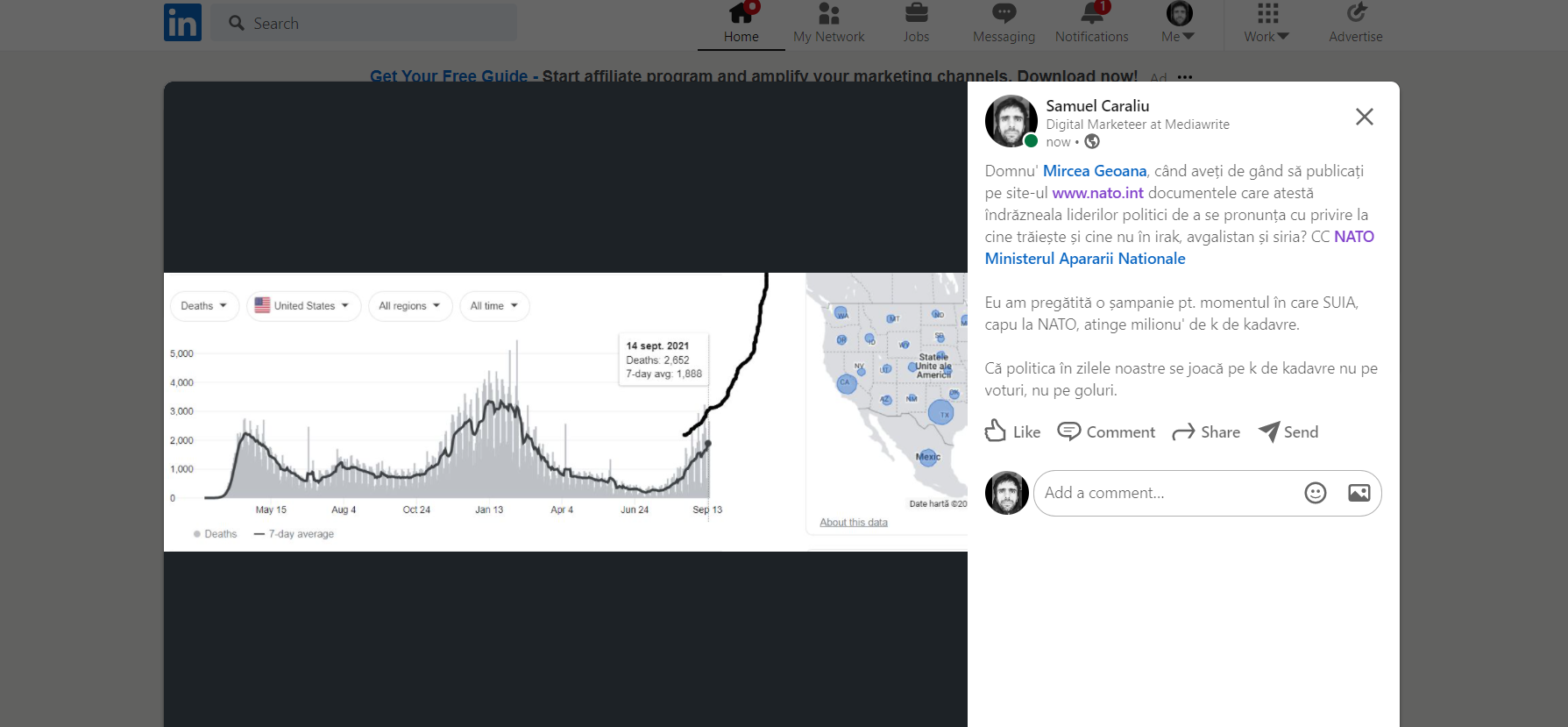The width and height of the screenshot is (1568, 727).
Task: Open the emoji picker in the comment box
Action: point(1315,493)
